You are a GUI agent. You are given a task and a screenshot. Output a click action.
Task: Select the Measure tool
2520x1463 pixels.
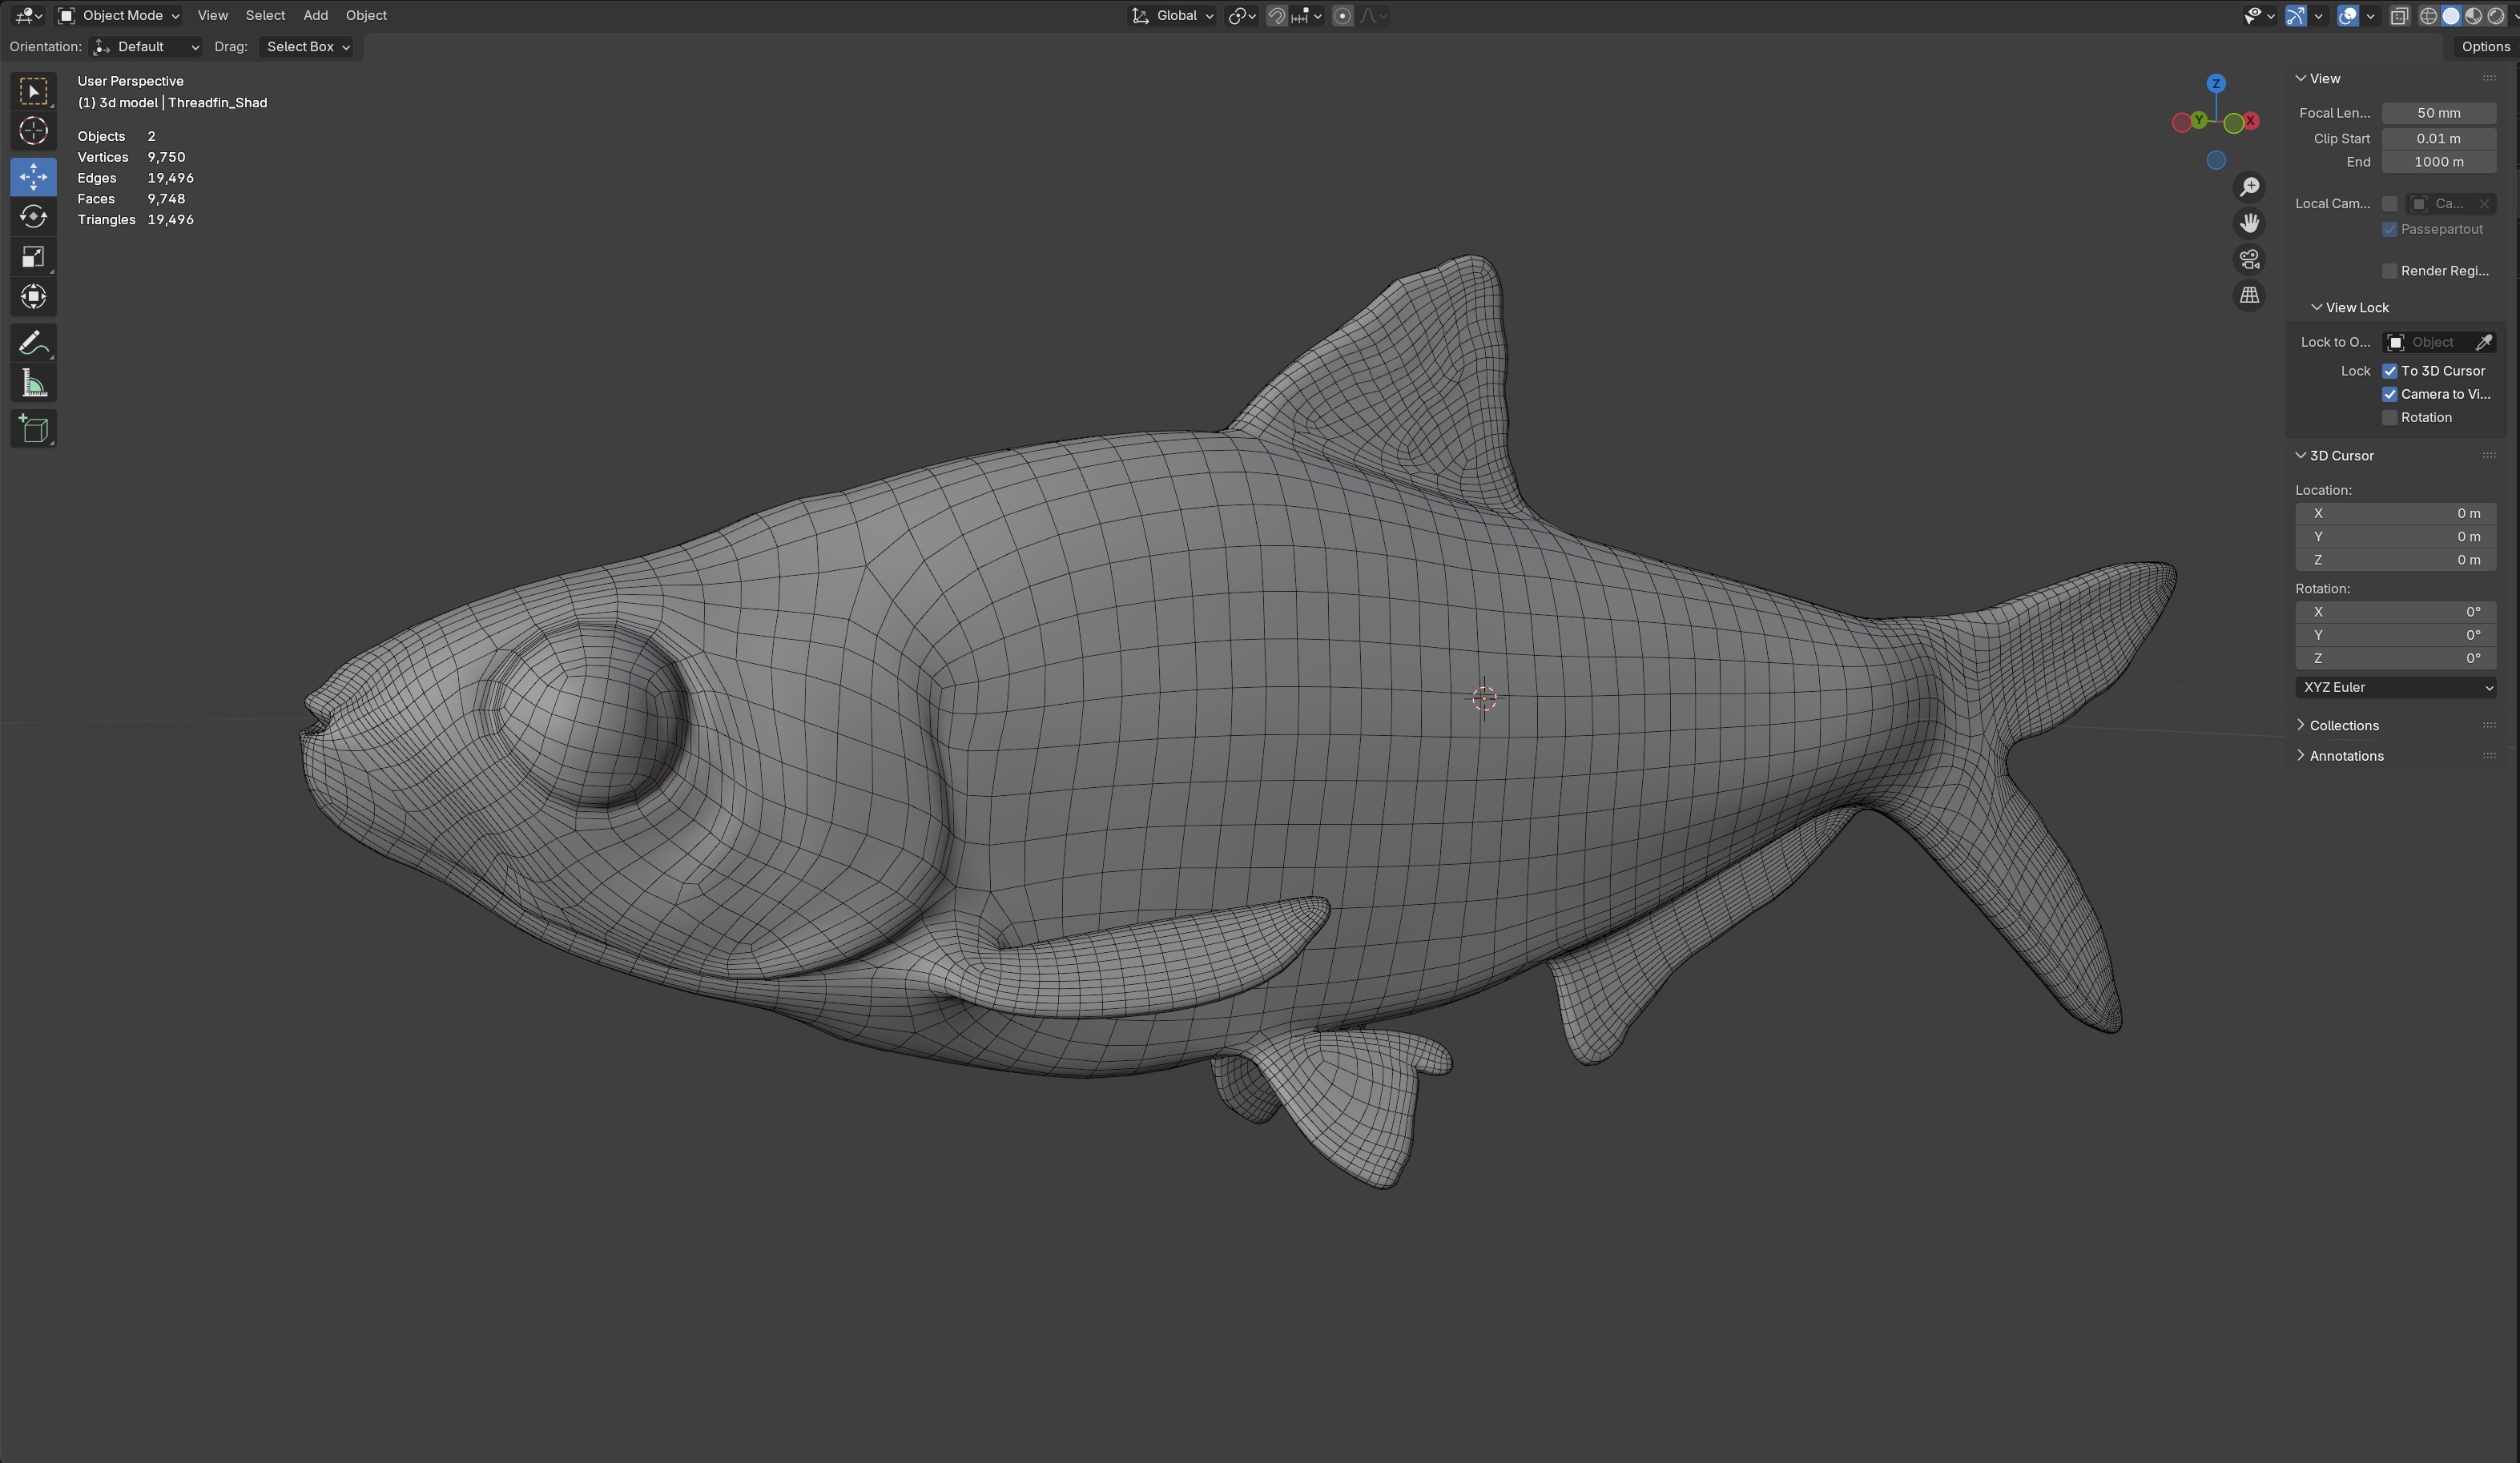pos(33,384)
